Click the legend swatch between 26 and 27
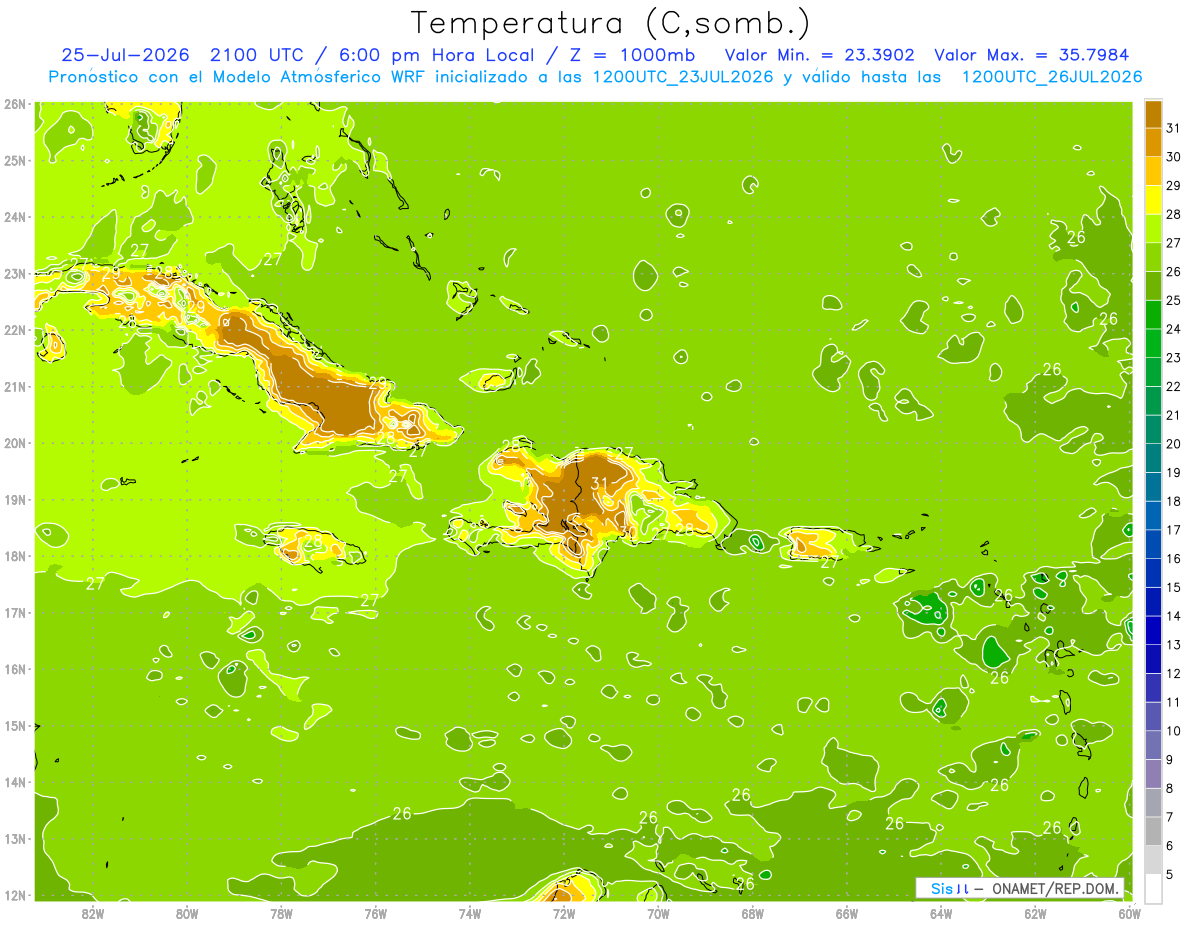 click(1153, 257)
